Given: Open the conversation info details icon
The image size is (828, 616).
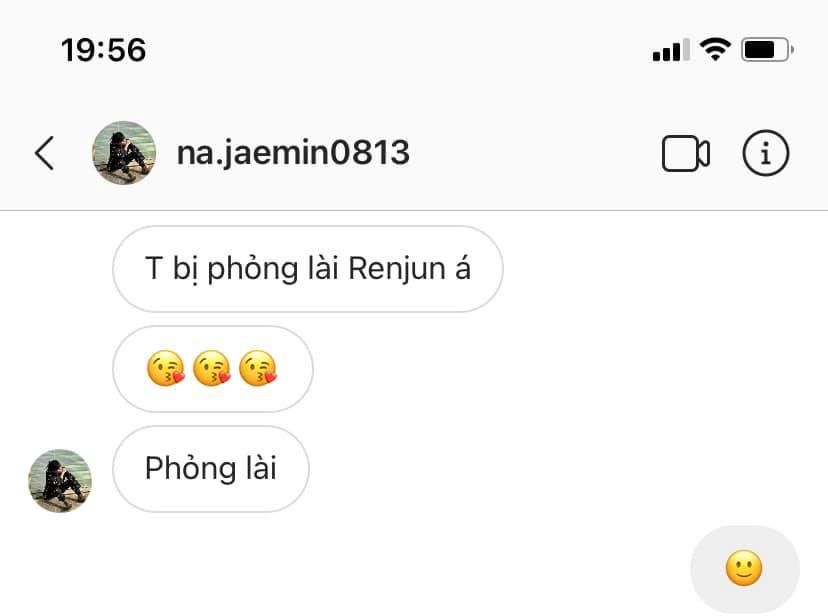Looking at the screenshot, I should (x=766, y=153).
